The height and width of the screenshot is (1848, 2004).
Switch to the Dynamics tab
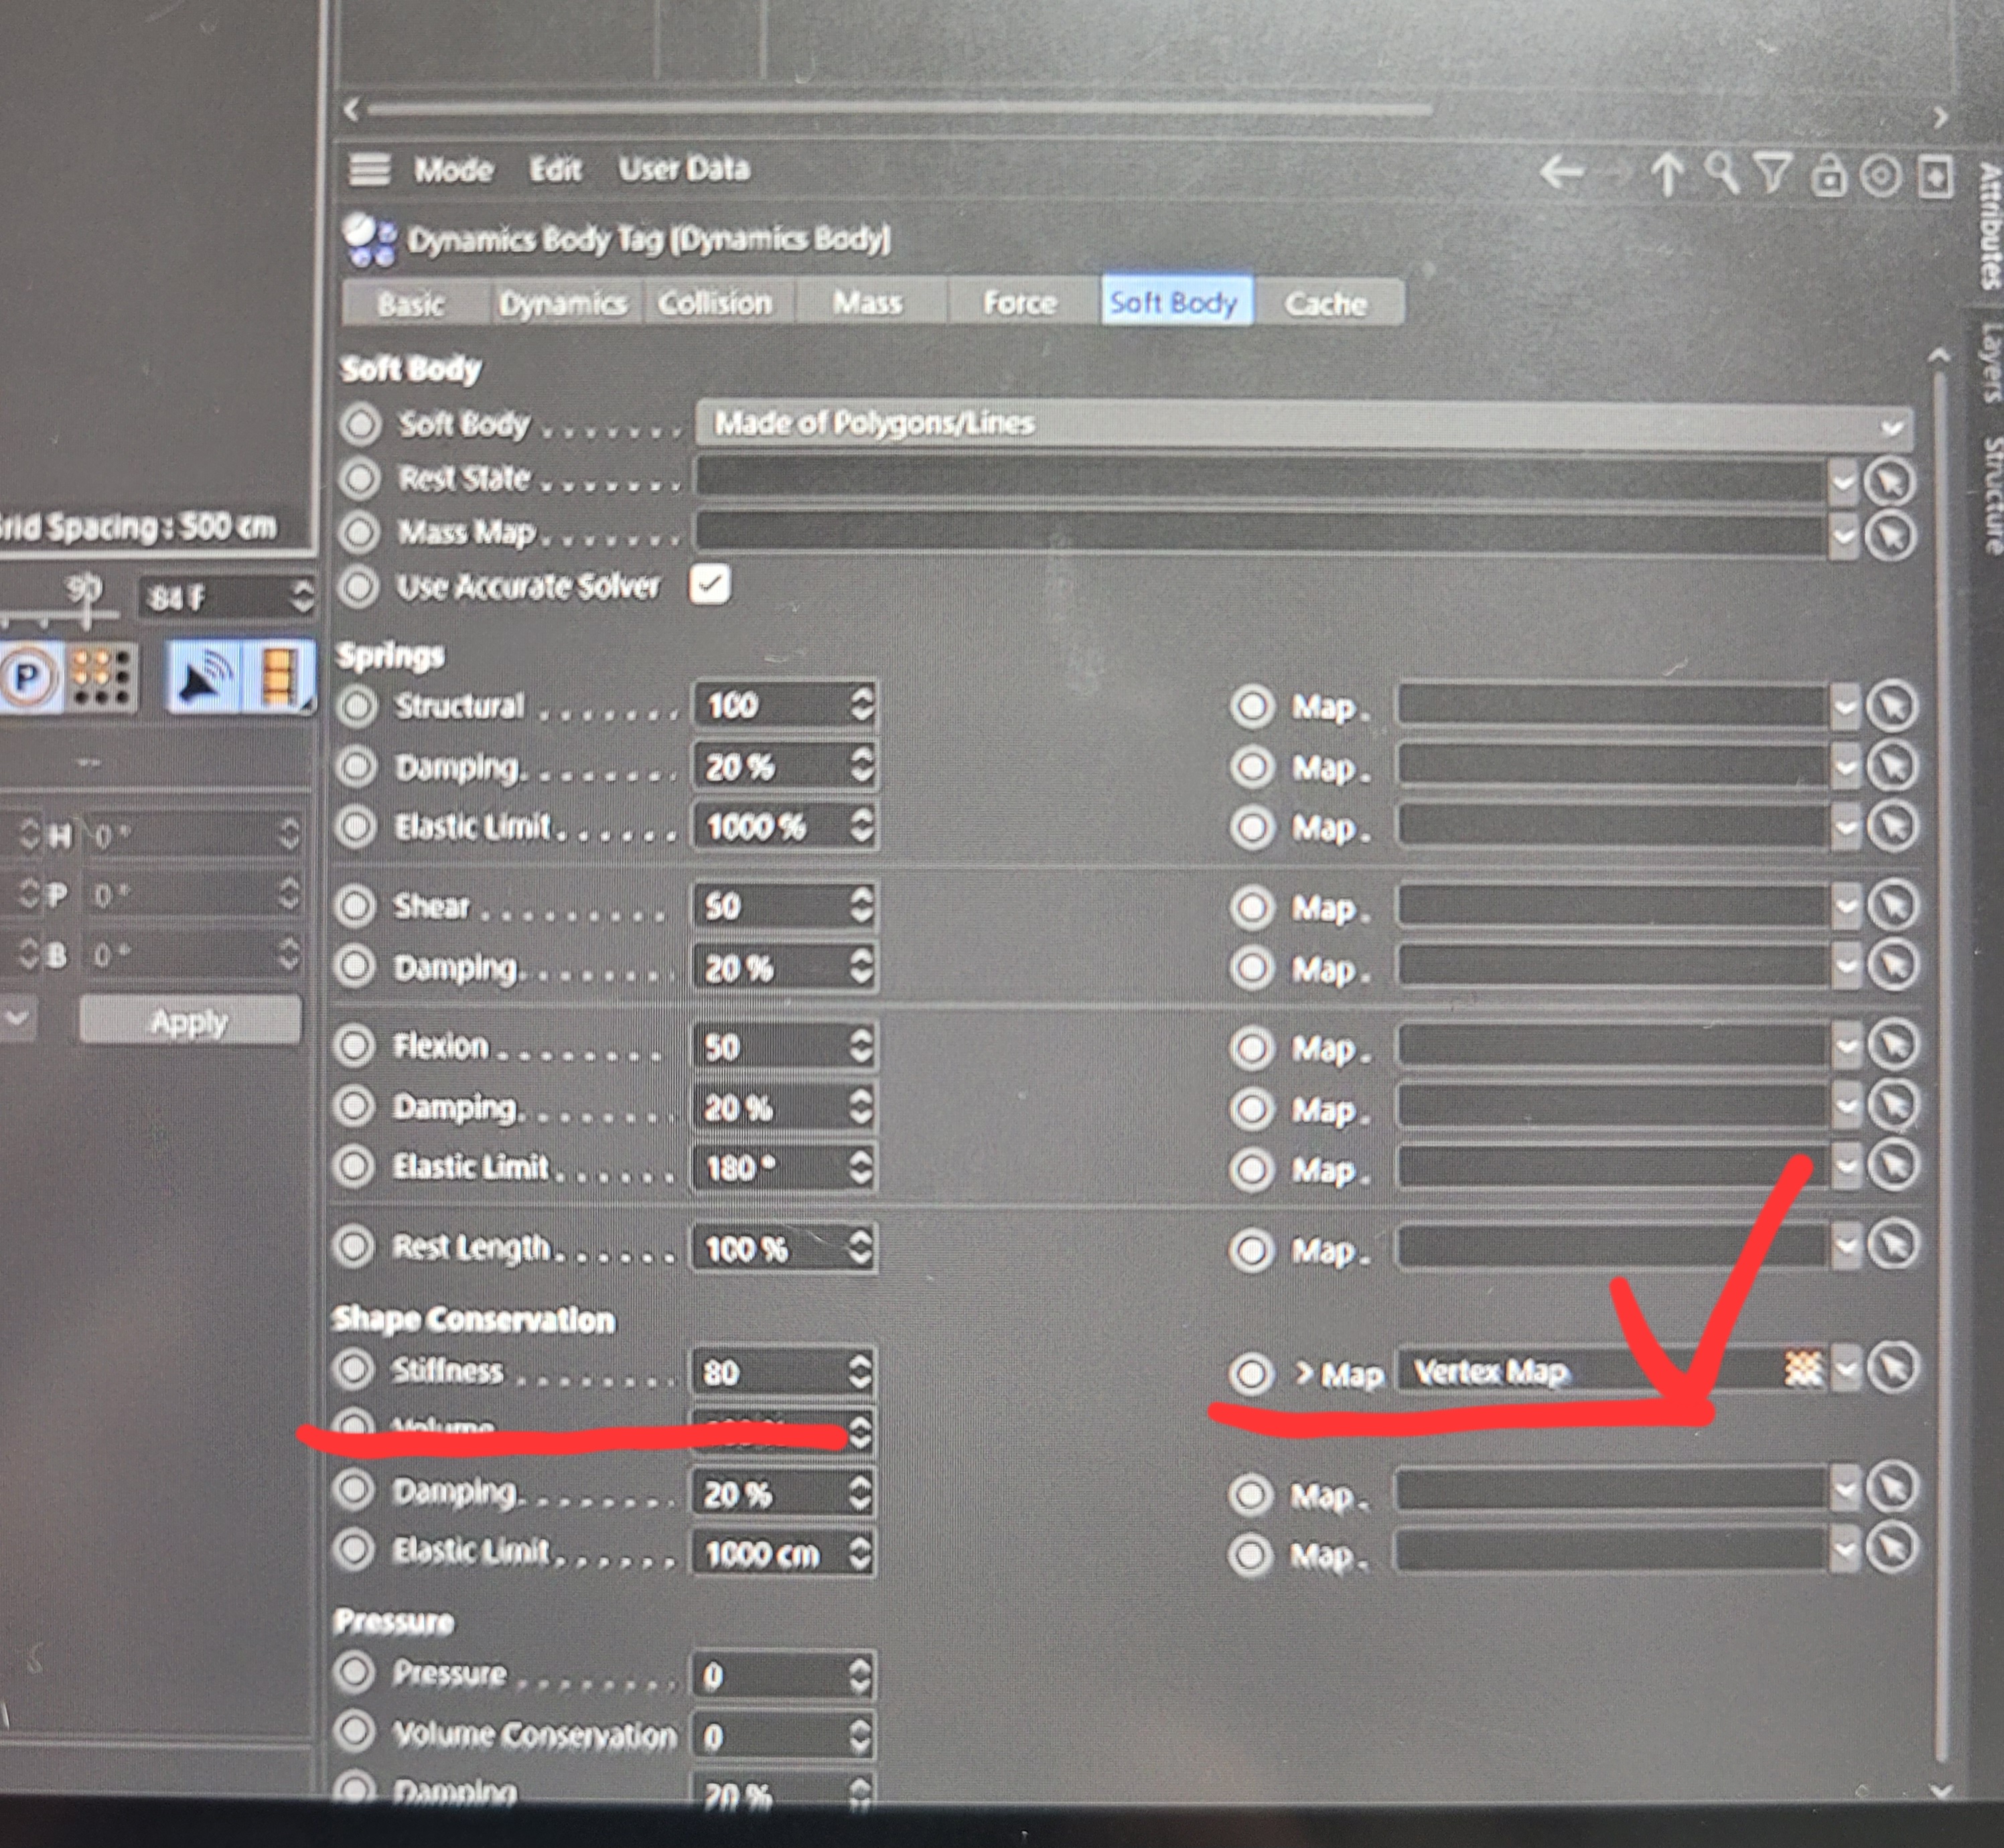[x=563, y=303]
